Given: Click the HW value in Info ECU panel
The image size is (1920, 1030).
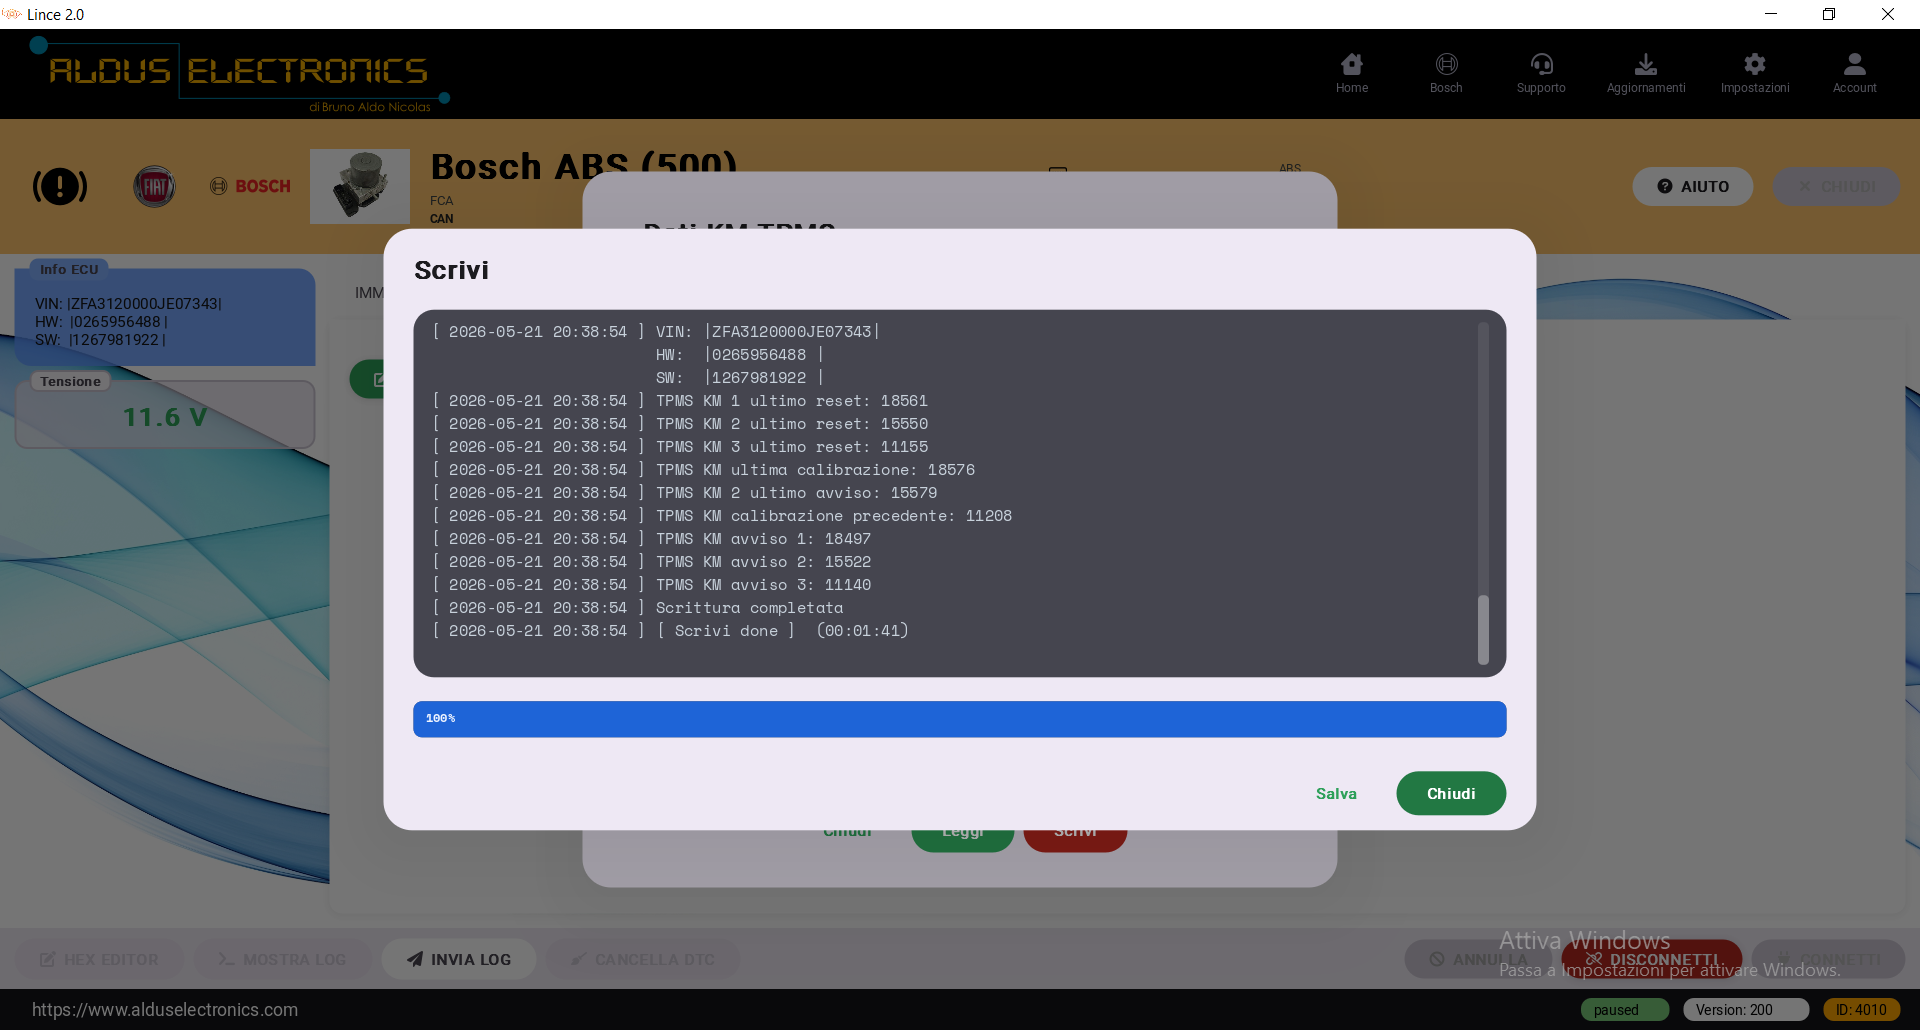Looking at the screenshot, I should tap(101, 322).
